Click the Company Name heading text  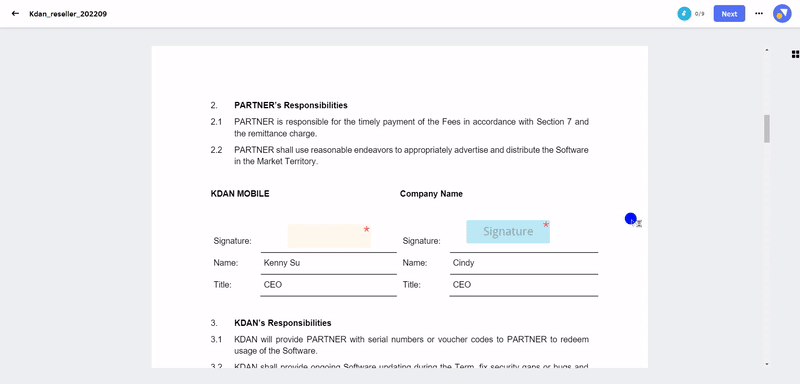pos(431,194)
